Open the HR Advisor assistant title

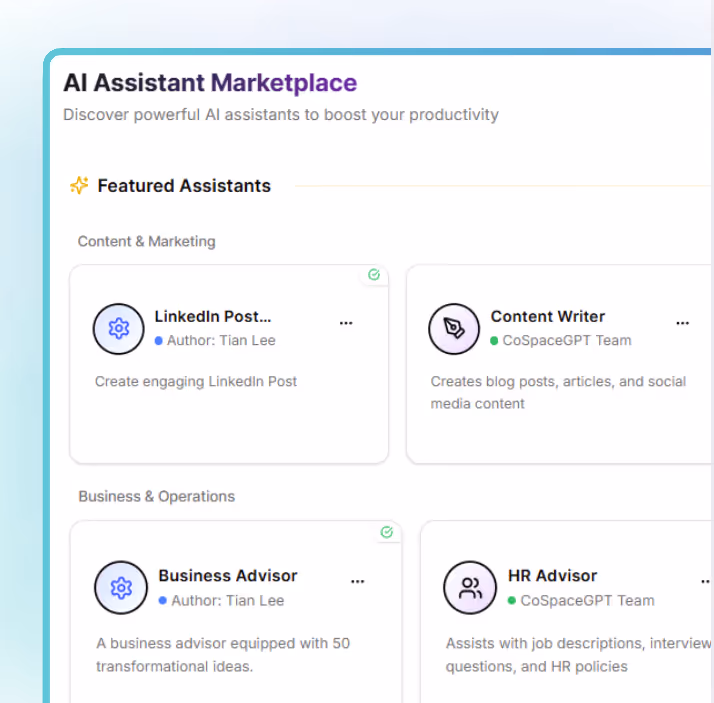[x=552, y=576]
